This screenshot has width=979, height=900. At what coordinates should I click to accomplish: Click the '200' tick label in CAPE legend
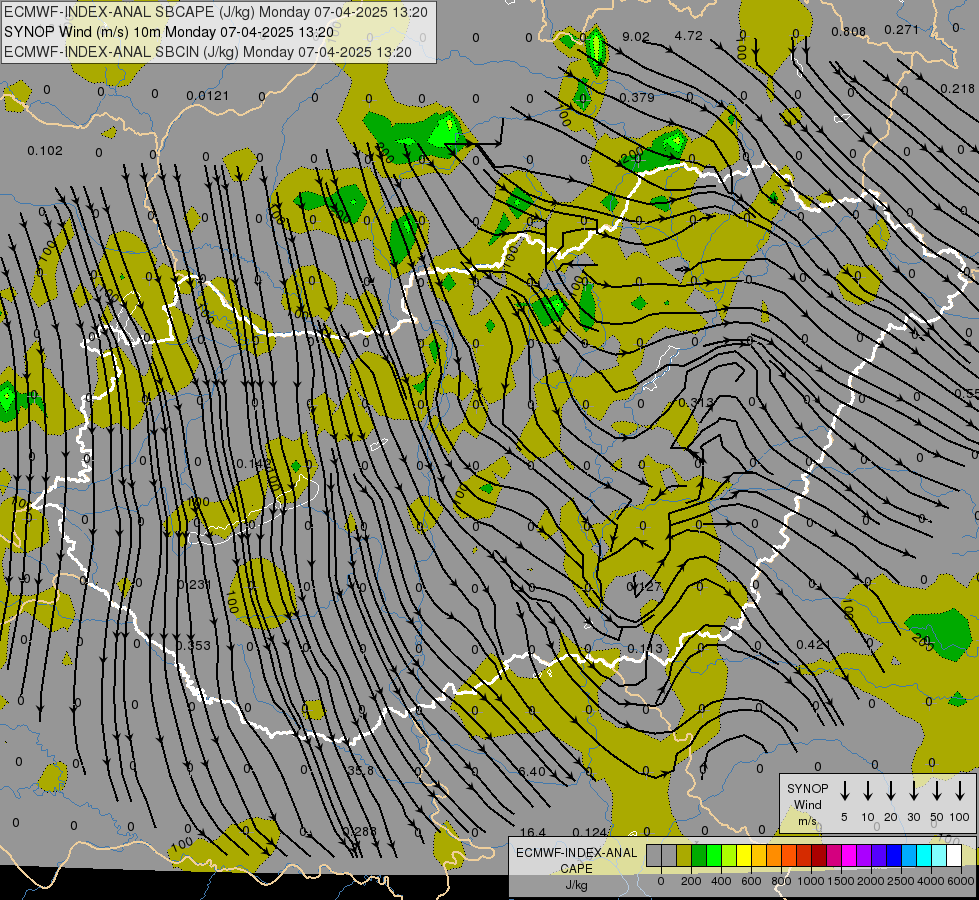point(691,881)
